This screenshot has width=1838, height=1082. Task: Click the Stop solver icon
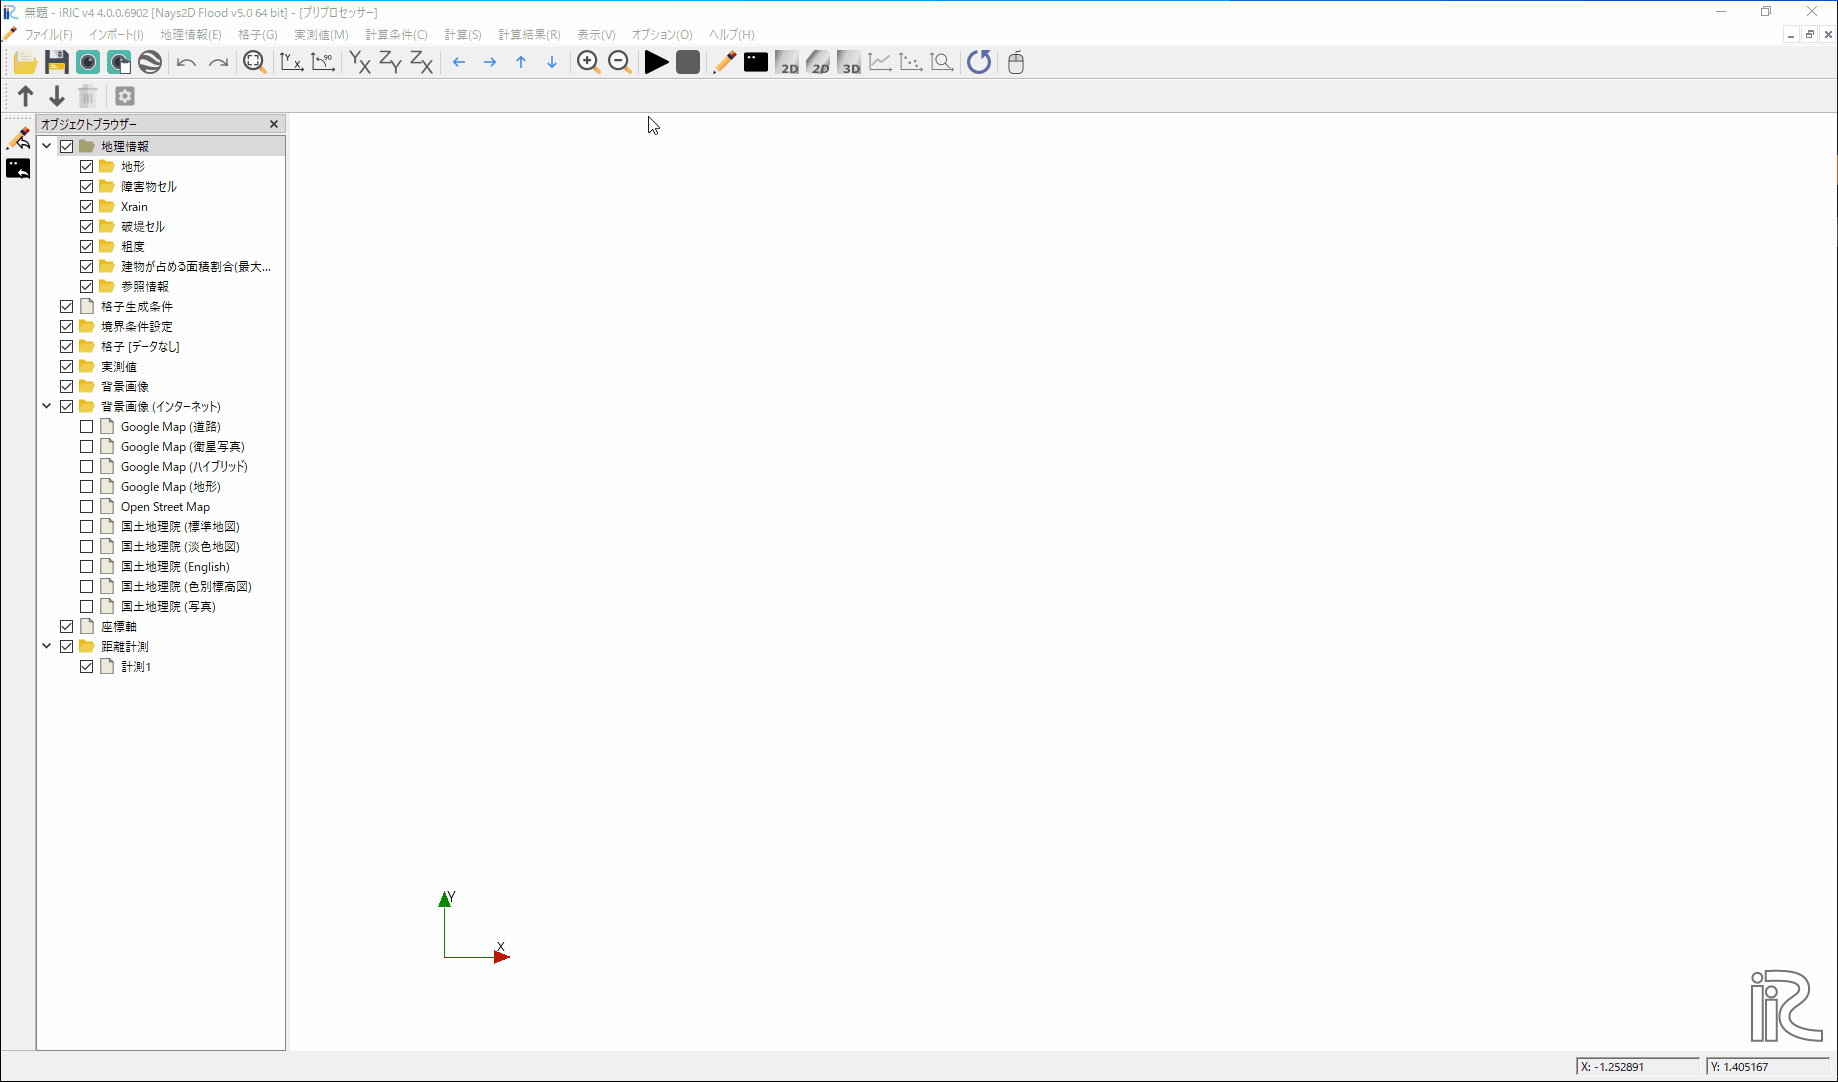pos(687,62)
